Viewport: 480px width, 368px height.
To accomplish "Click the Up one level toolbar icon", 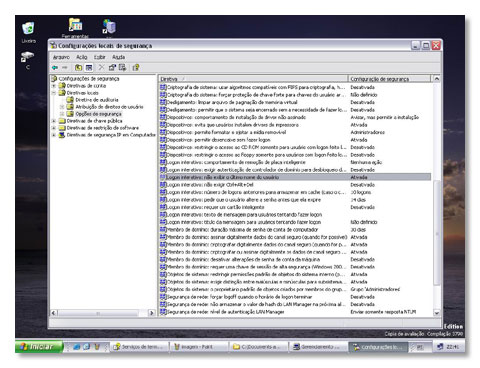I will (x=78, y=68).
